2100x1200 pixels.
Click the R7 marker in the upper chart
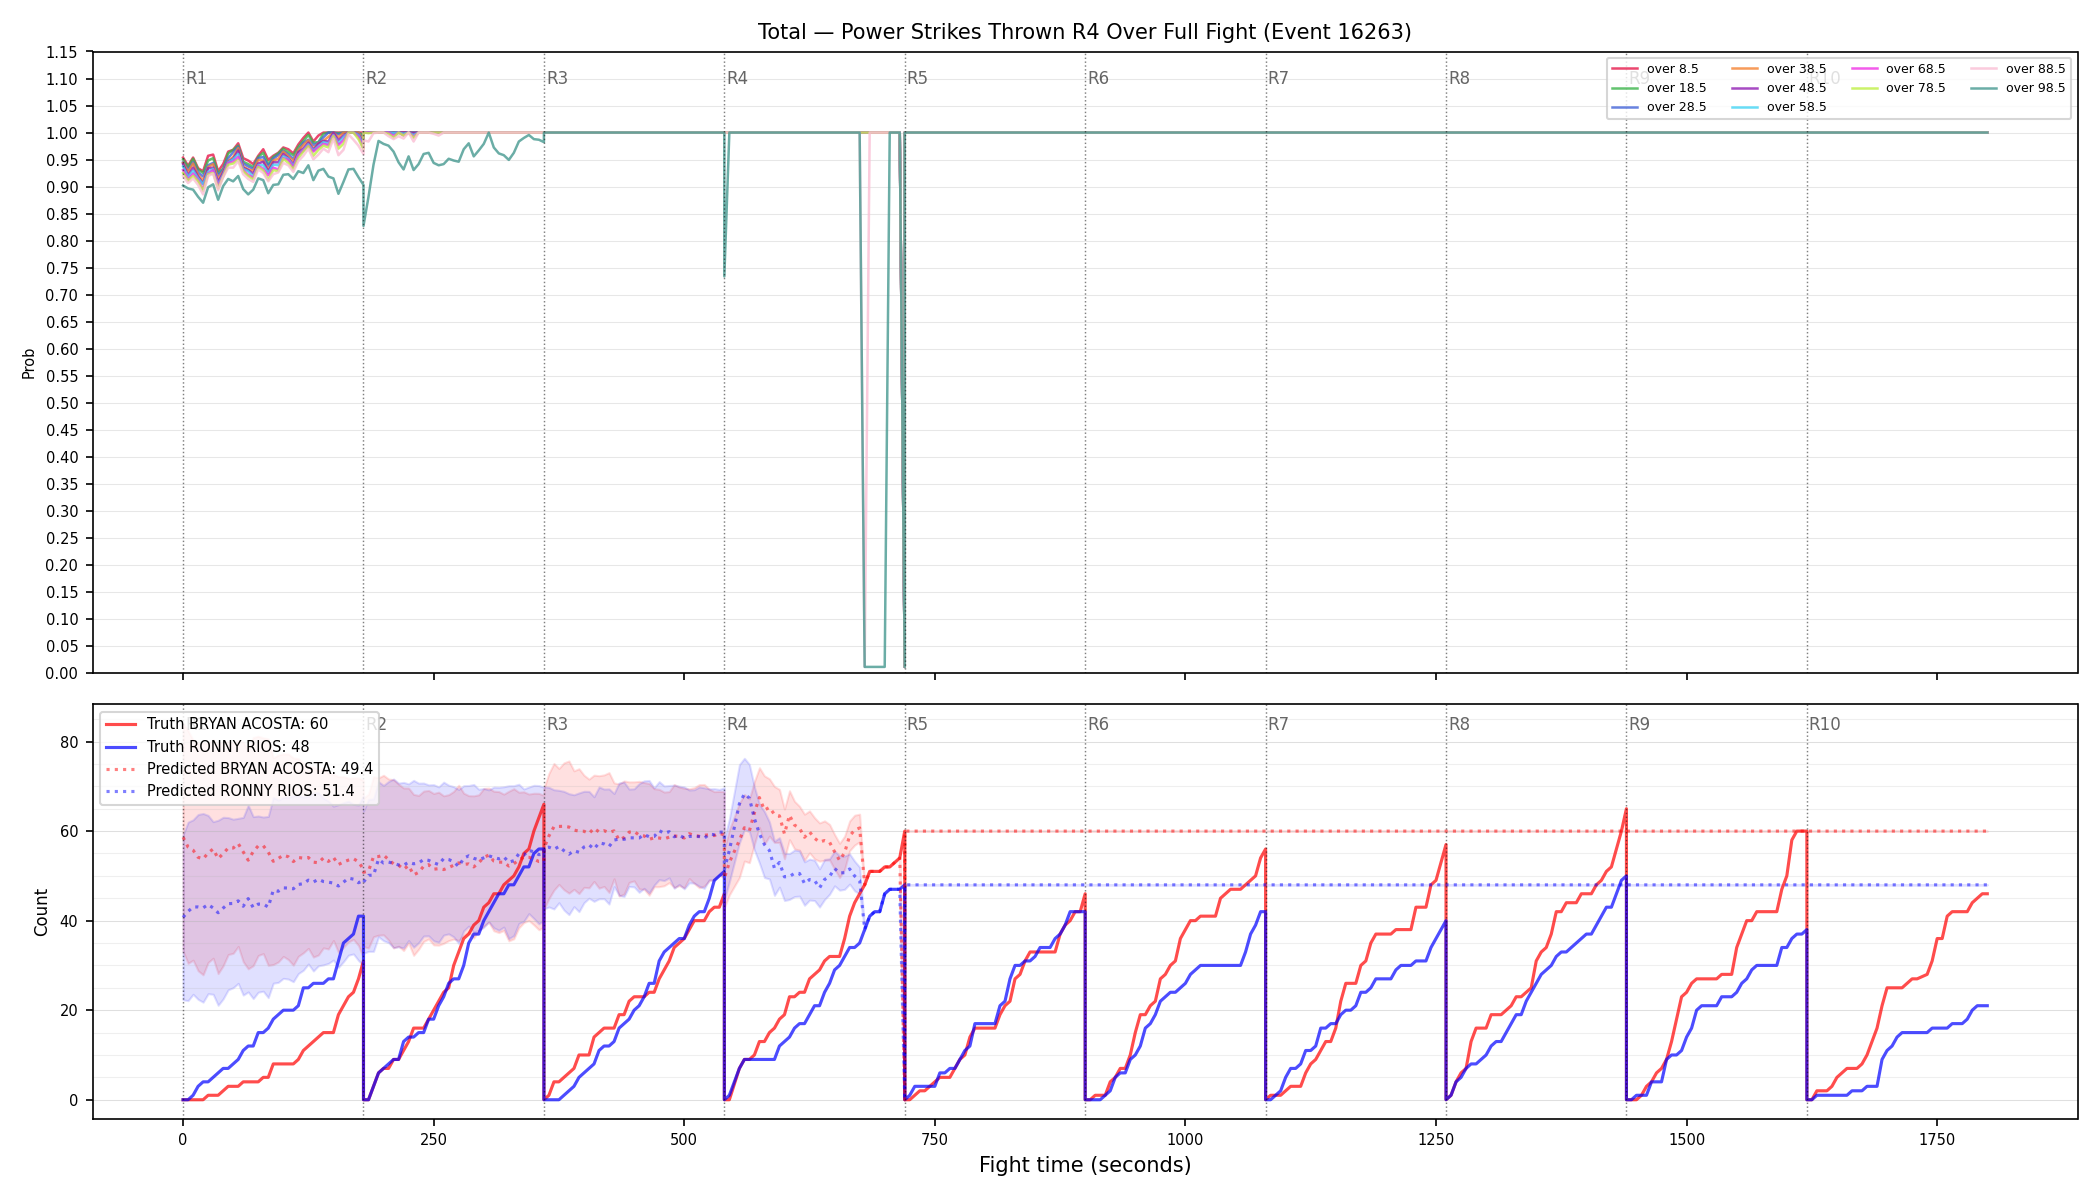(x=1278, y=78)
